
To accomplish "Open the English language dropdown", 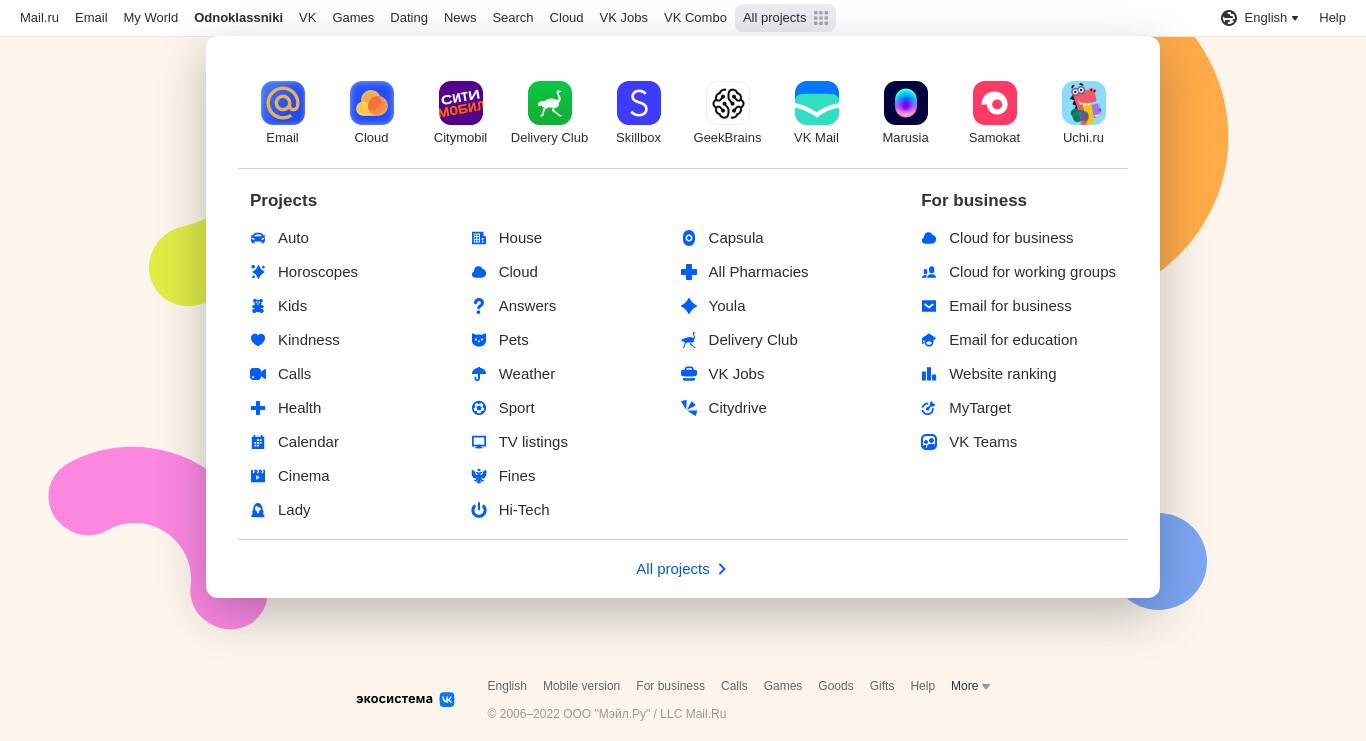I will pyautogui.click(x=1260, y=18).
